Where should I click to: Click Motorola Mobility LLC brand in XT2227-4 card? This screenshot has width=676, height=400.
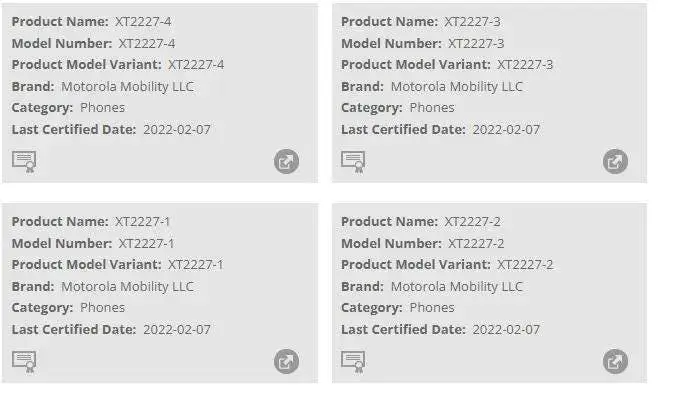click(128, 87)
